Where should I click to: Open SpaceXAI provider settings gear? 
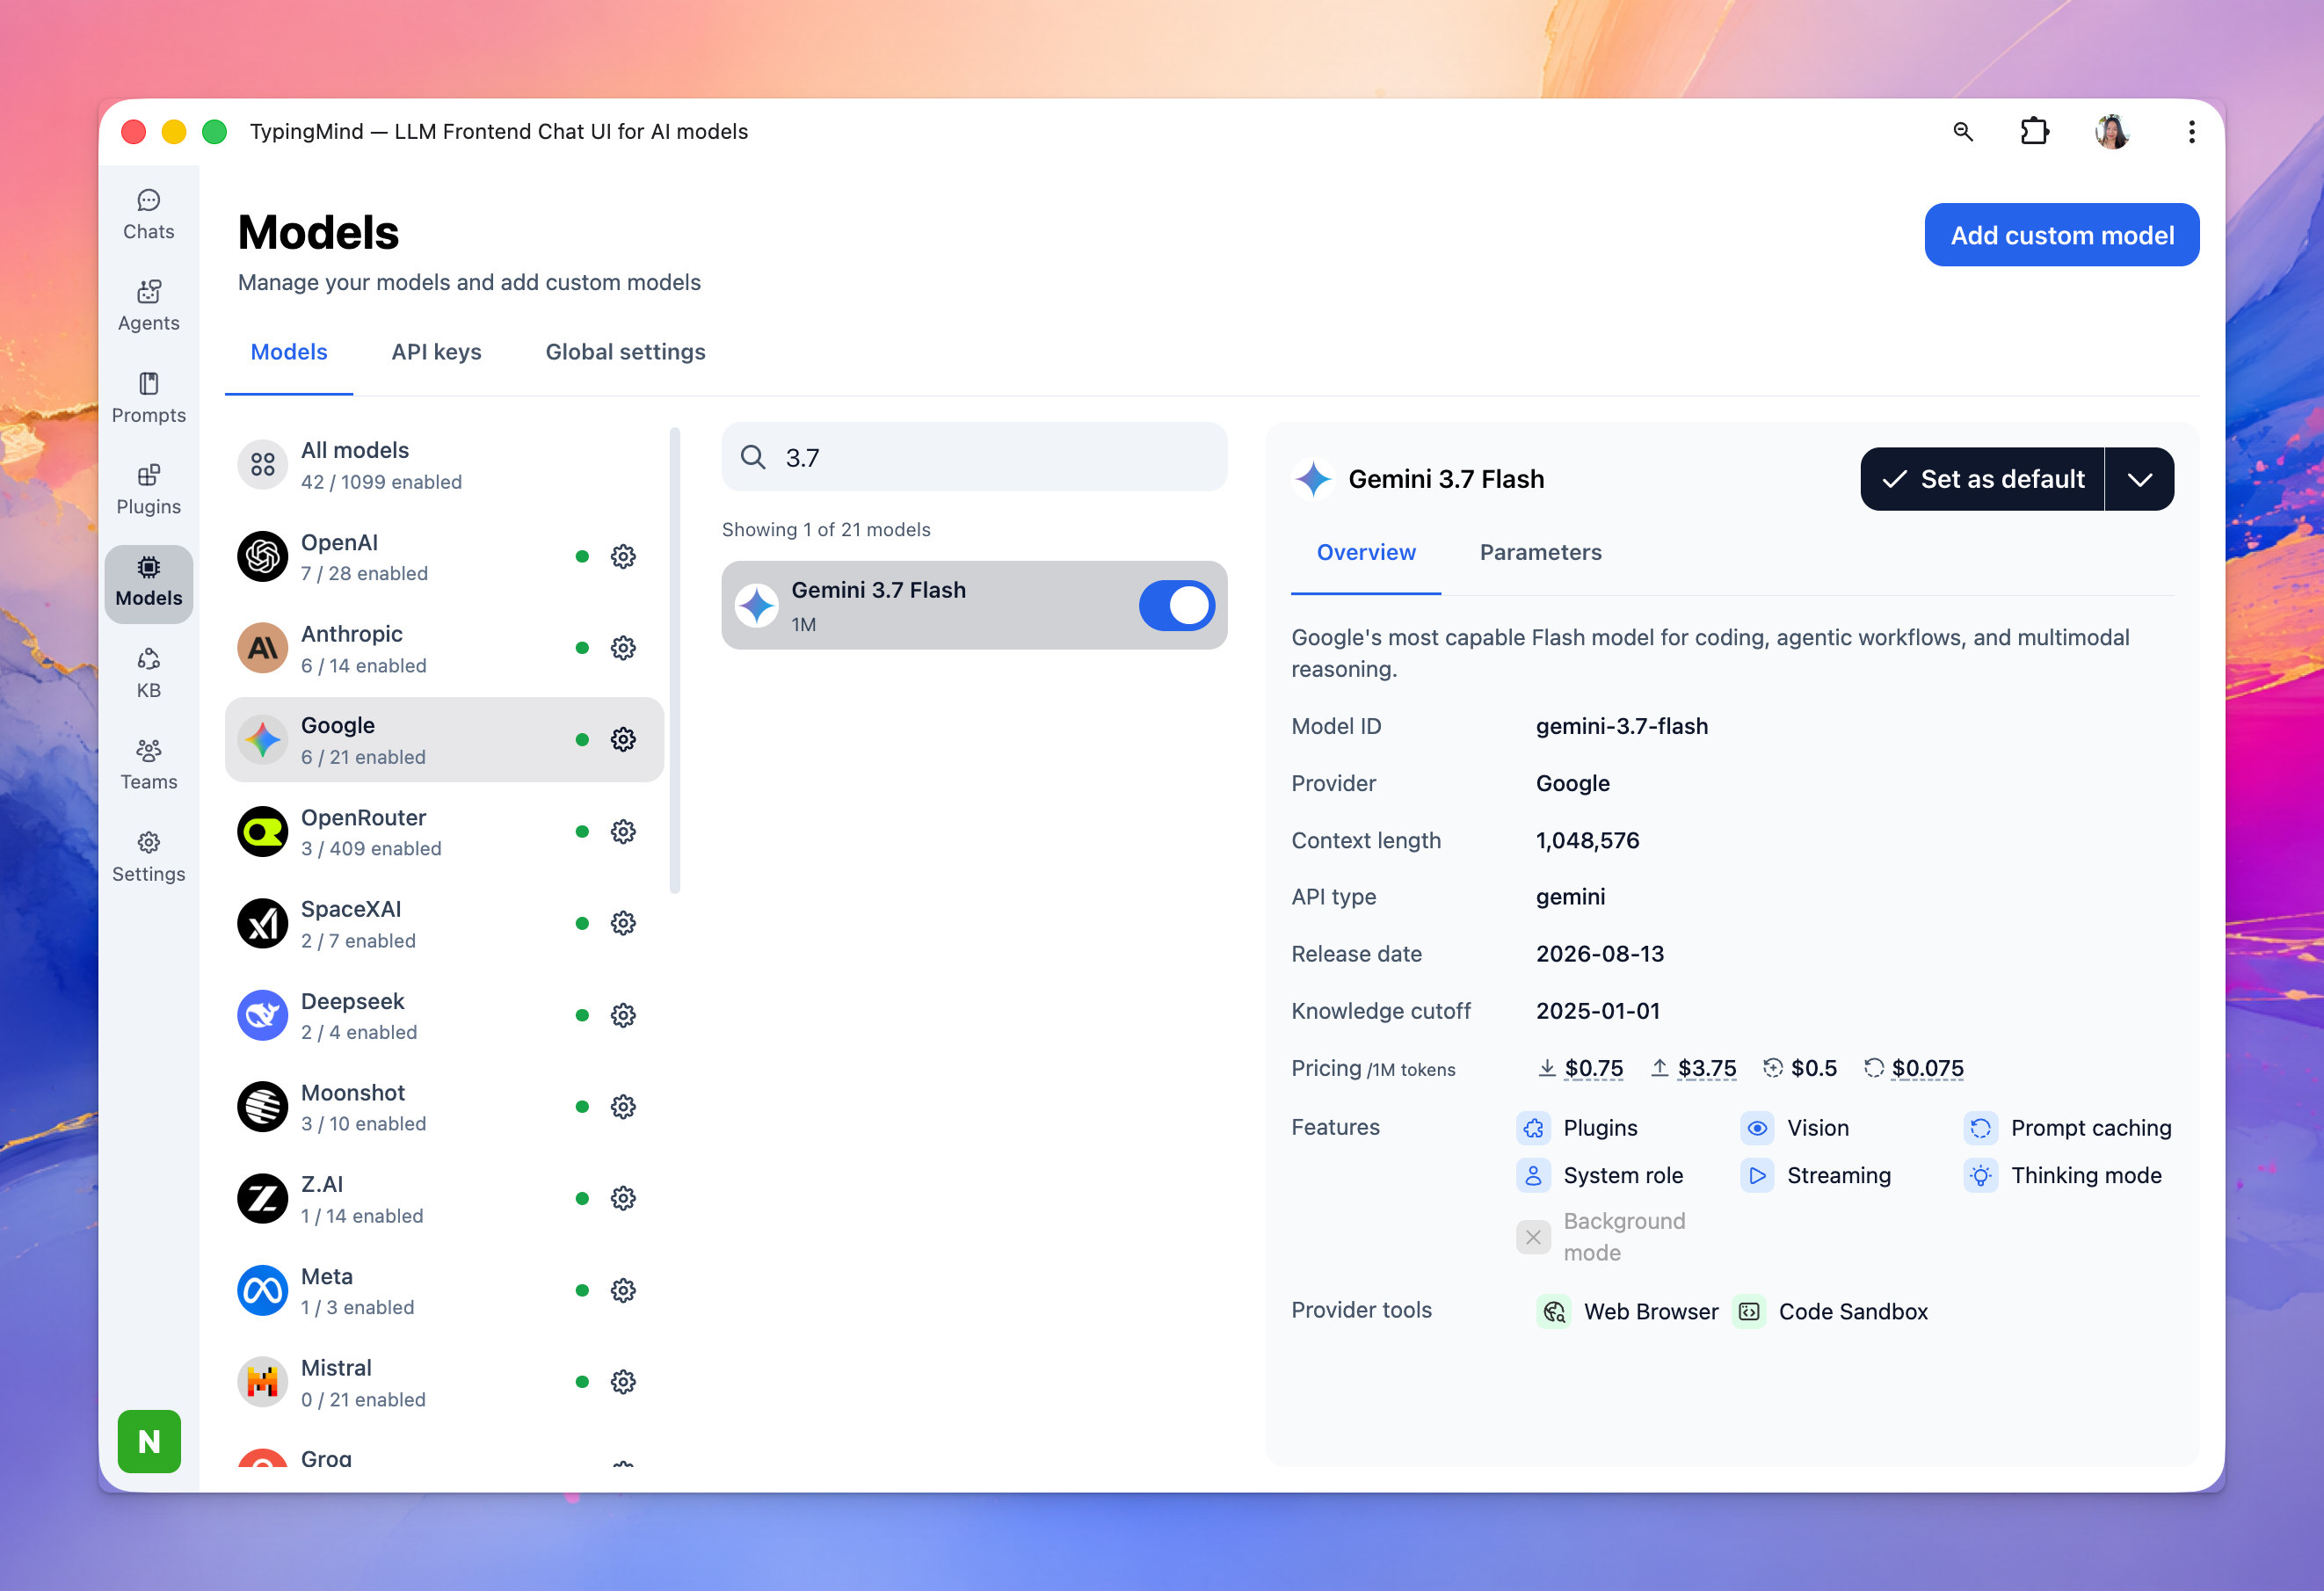point(623,923)
